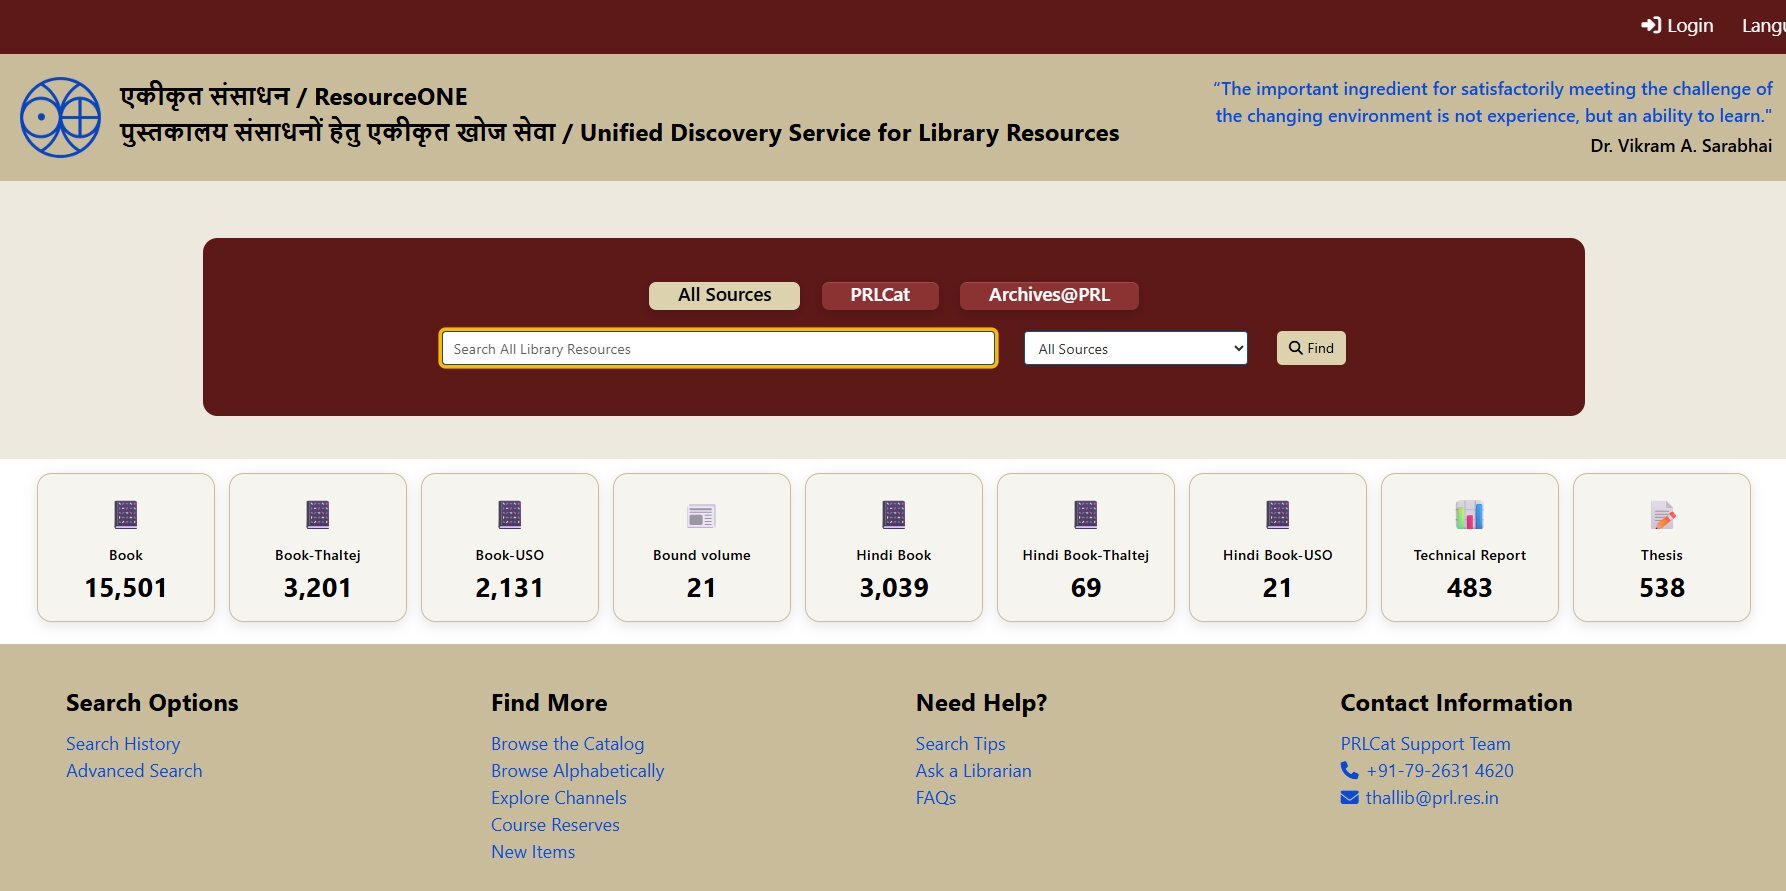
Task: Click the Hindi Book category icon
Action: coord(894,515)
